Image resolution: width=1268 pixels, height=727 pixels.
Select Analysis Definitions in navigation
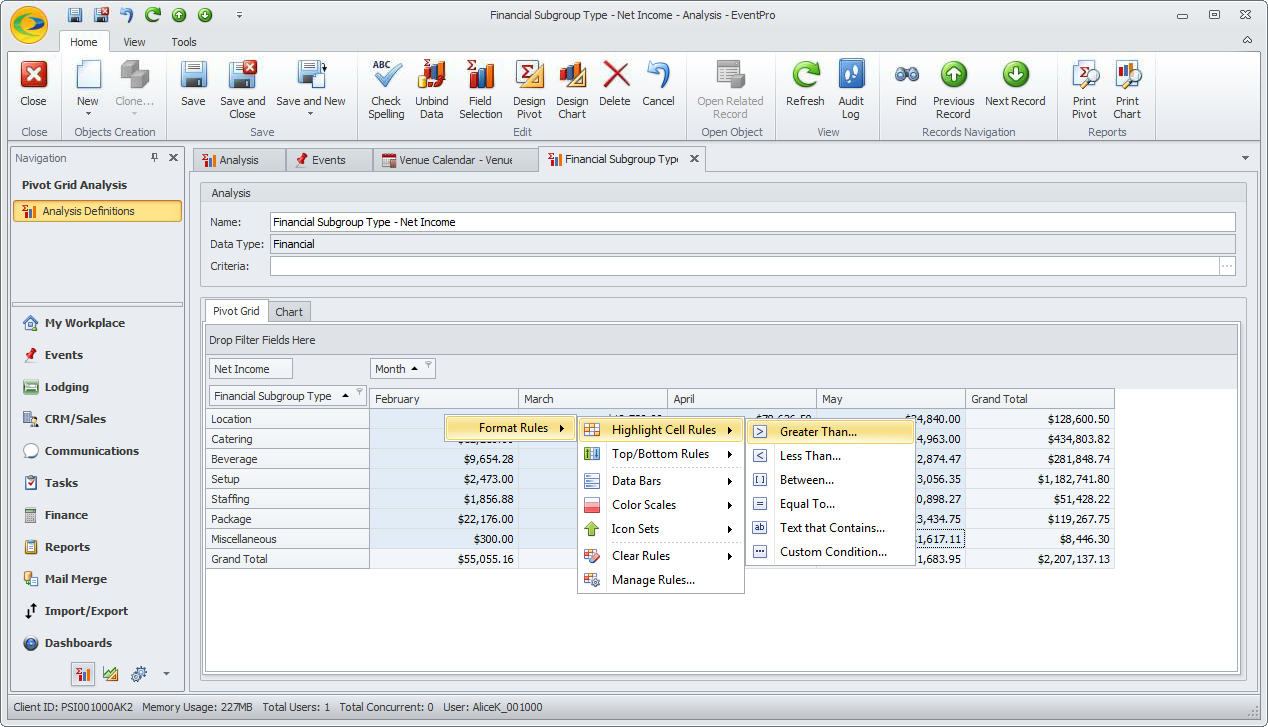97,211
